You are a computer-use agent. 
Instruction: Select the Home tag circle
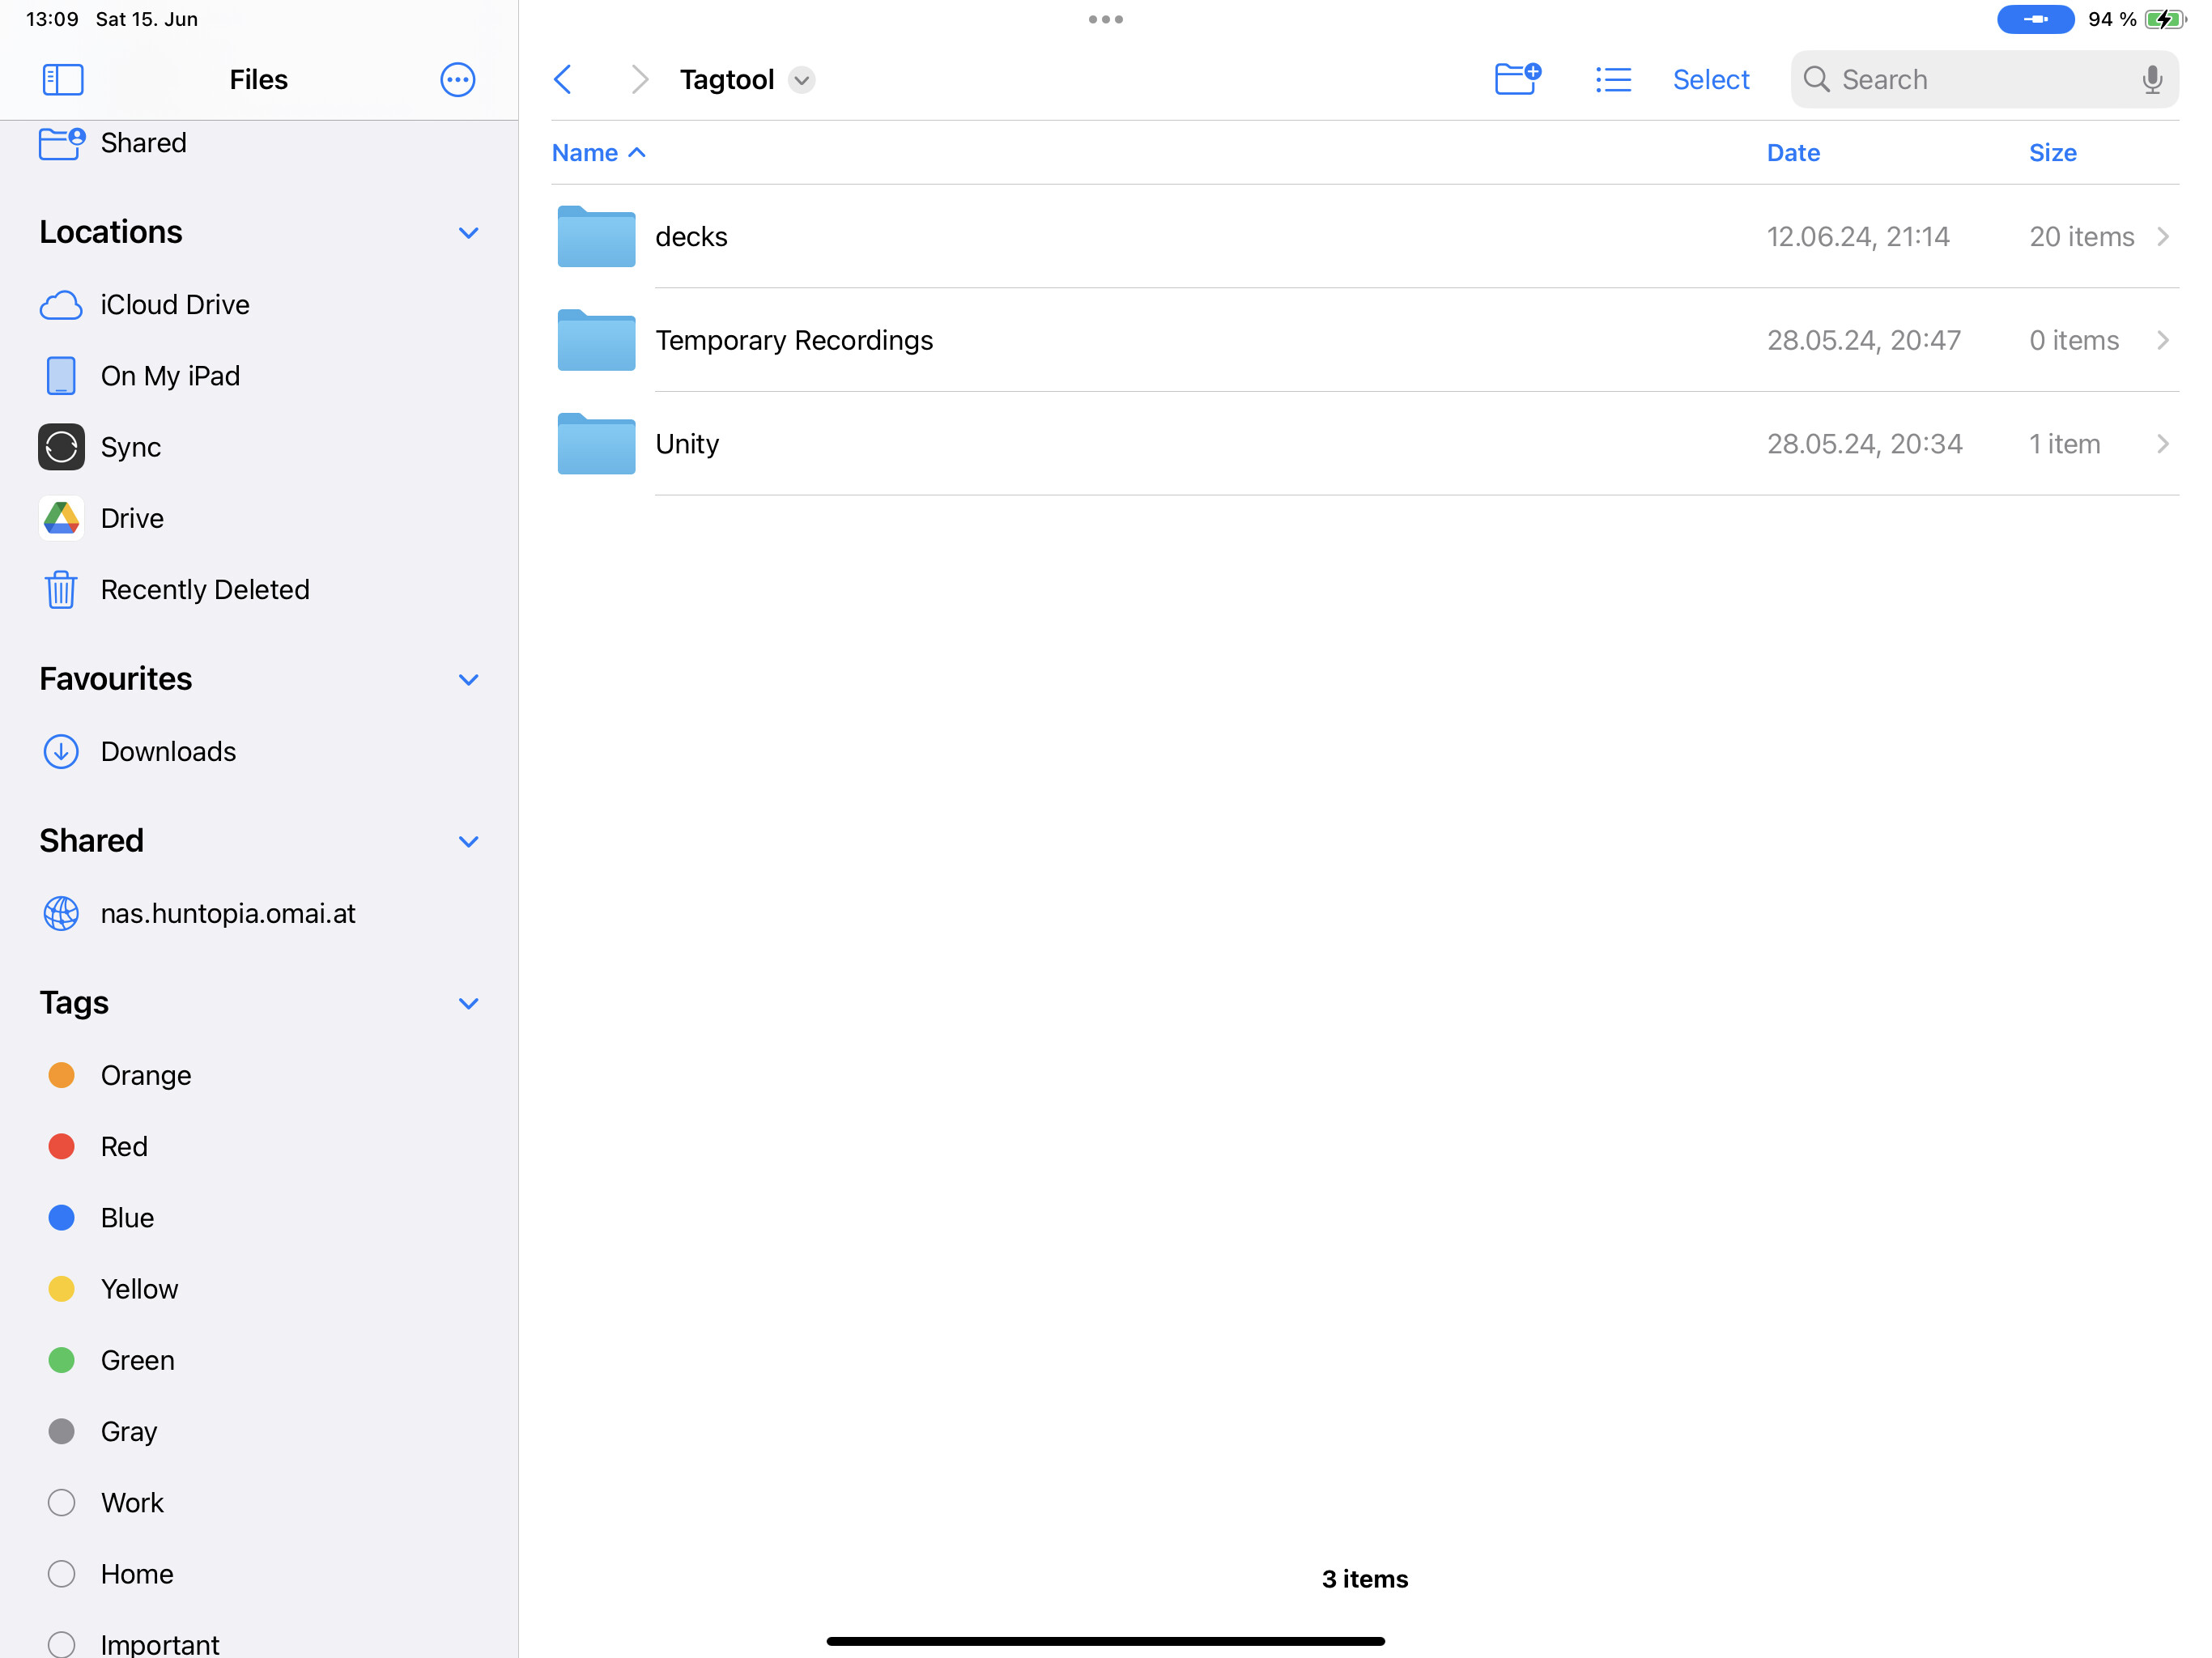(61, 1573)
